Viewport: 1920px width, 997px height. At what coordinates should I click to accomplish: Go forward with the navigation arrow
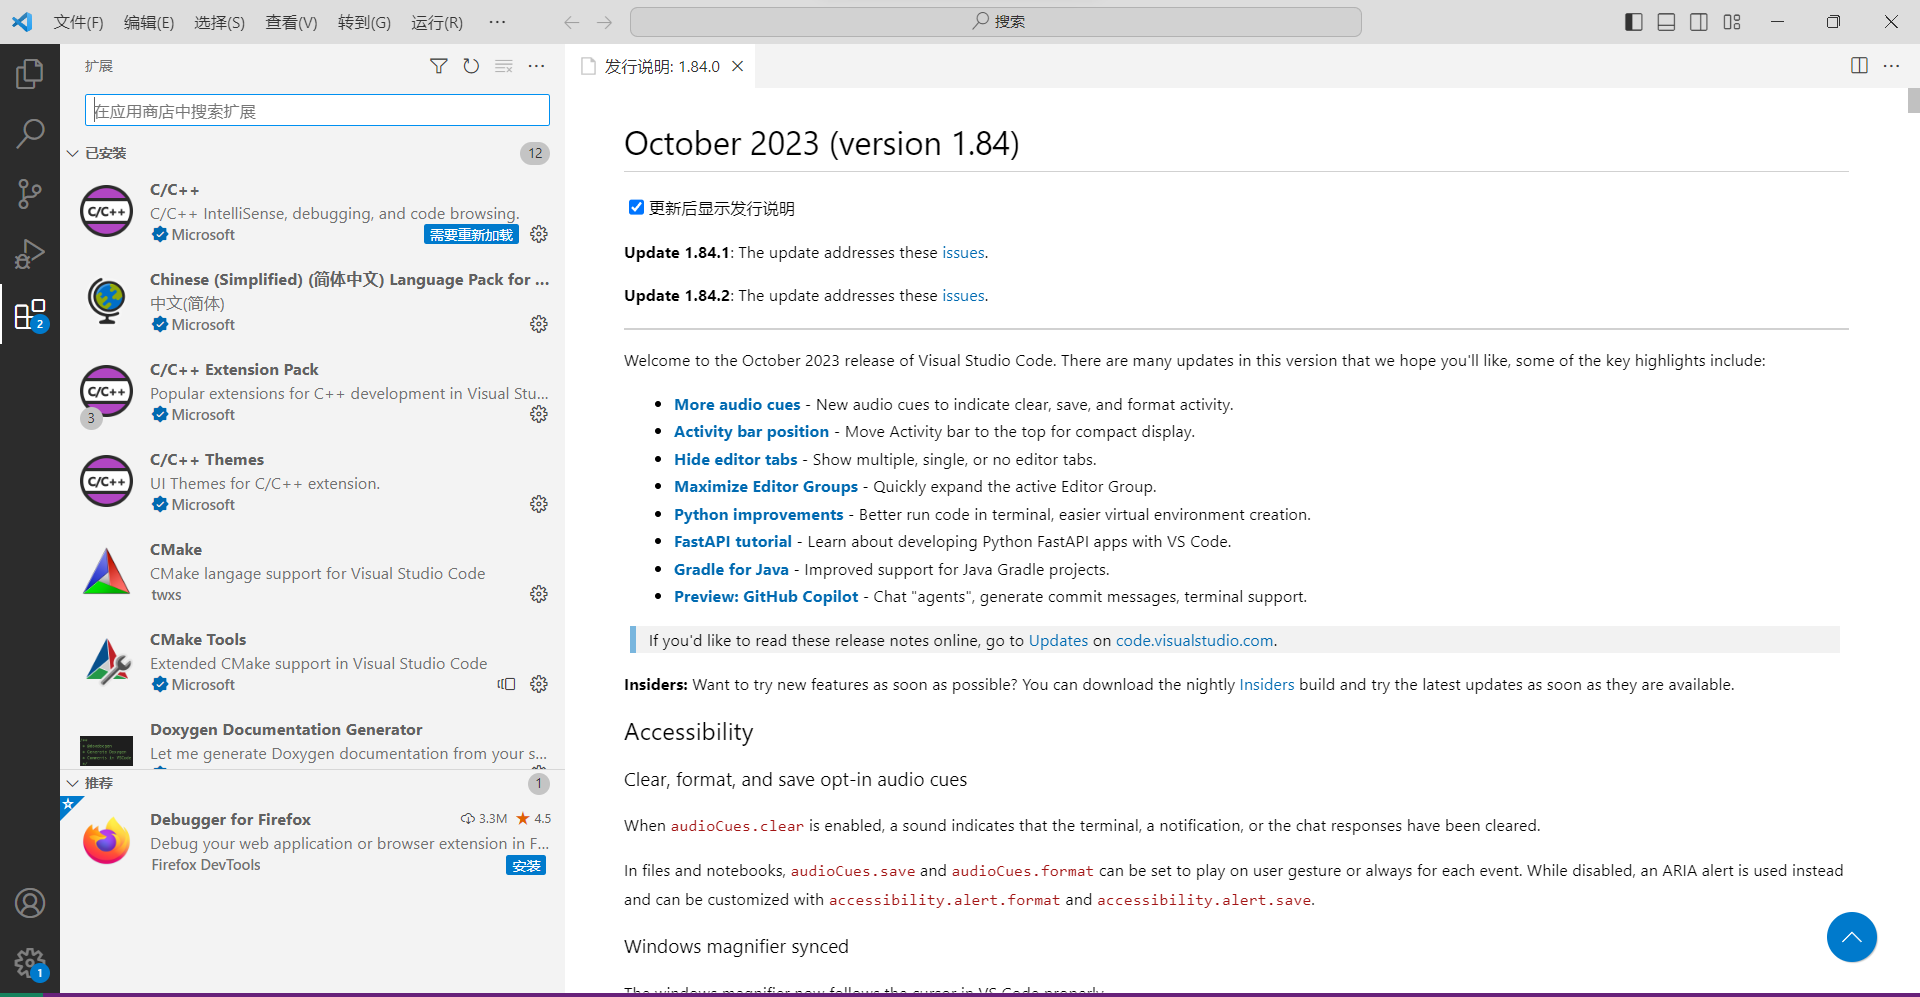(x=604, y=22)
